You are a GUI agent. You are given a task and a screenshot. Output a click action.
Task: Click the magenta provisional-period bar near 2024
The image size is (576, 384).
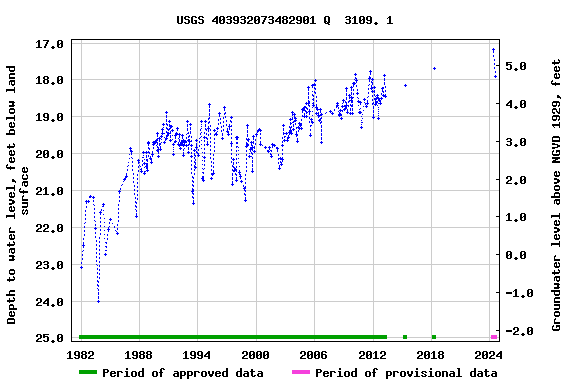[494, 337]
